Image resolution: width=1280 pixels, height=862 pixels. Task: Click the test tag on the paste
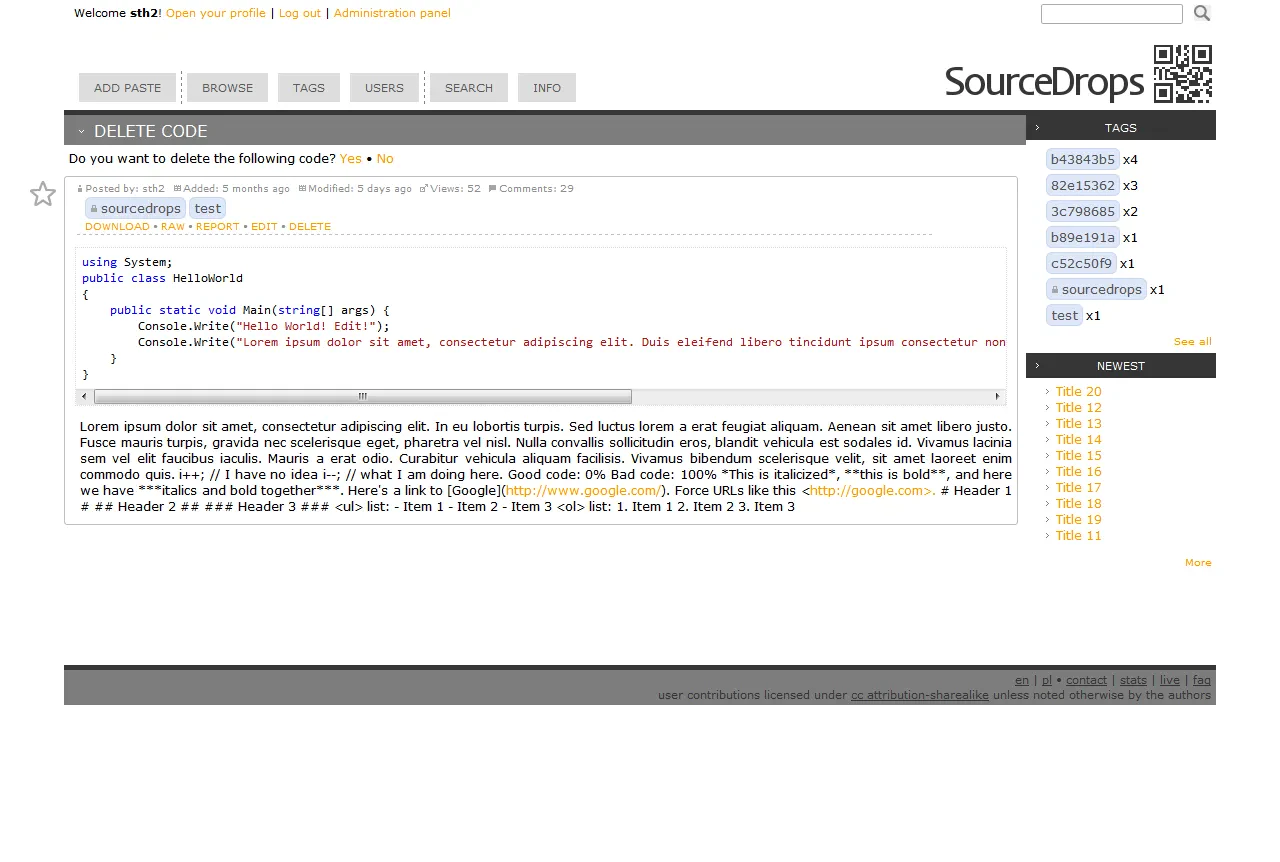(x=208, y=208)
